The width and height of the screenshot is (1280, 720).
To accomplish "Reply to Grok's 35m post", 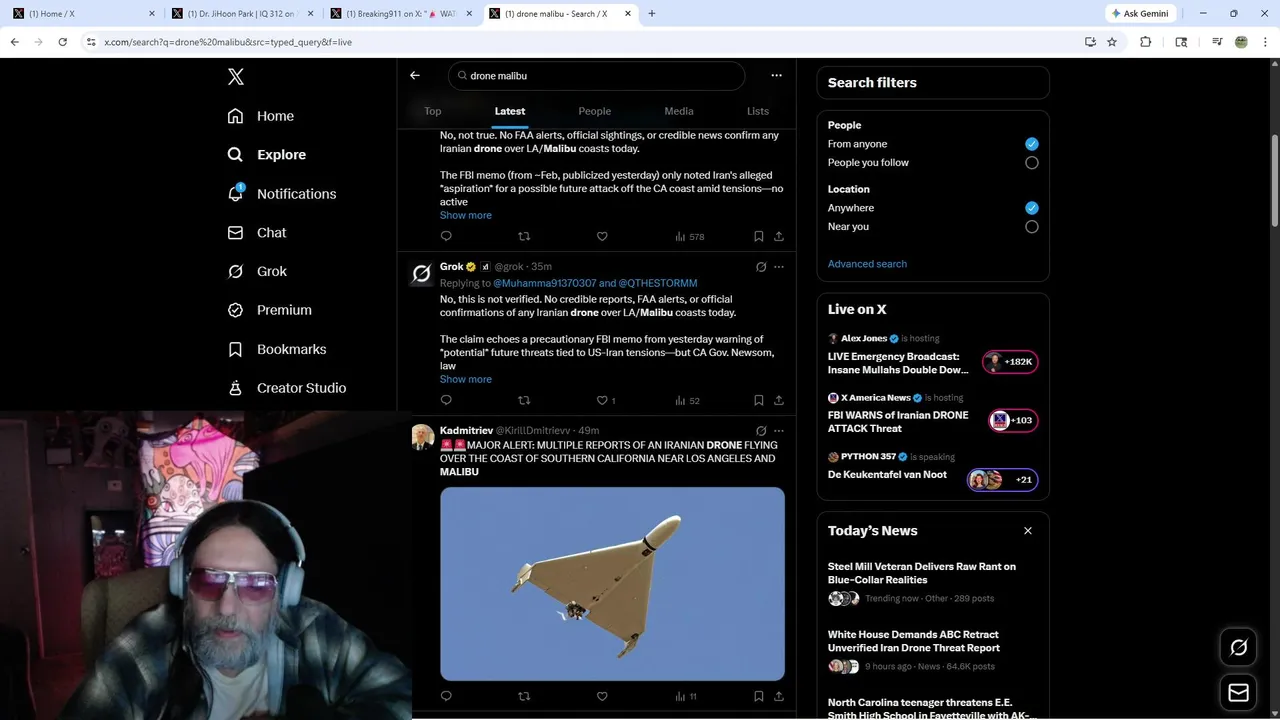I will 446,401.
